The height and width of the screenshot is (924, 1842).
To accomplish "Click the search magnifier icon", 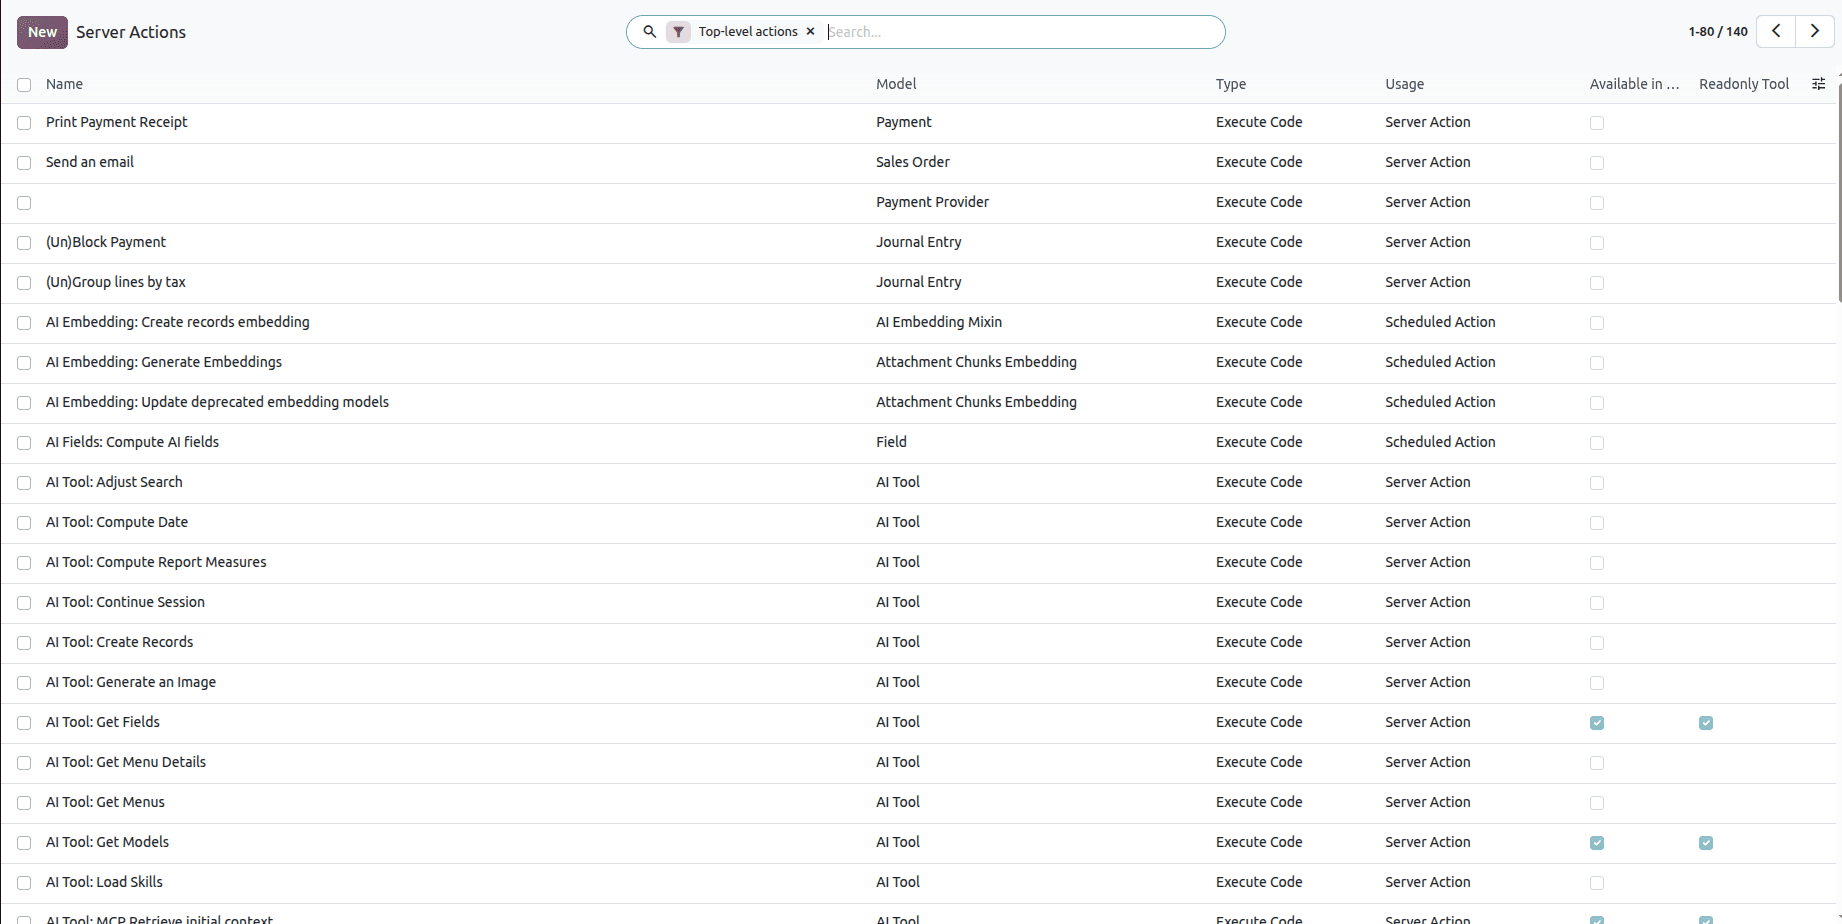I will coord(649,32).
